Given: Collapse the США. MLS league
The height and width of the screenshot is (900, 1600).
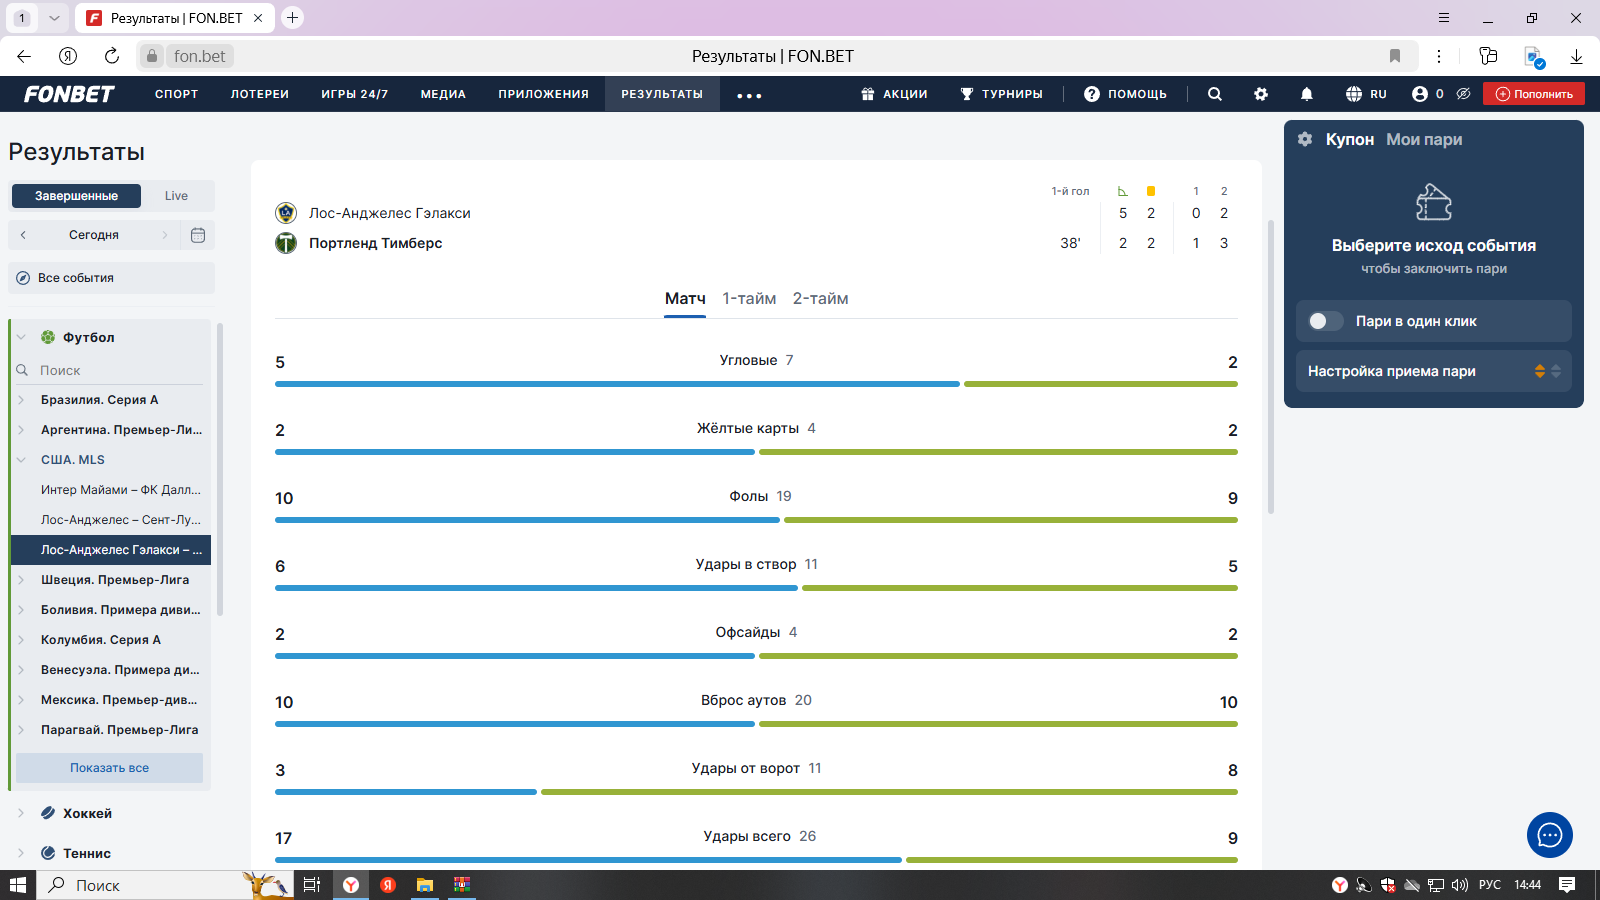Looking at the screenshot, I should (x=21, y=460).
